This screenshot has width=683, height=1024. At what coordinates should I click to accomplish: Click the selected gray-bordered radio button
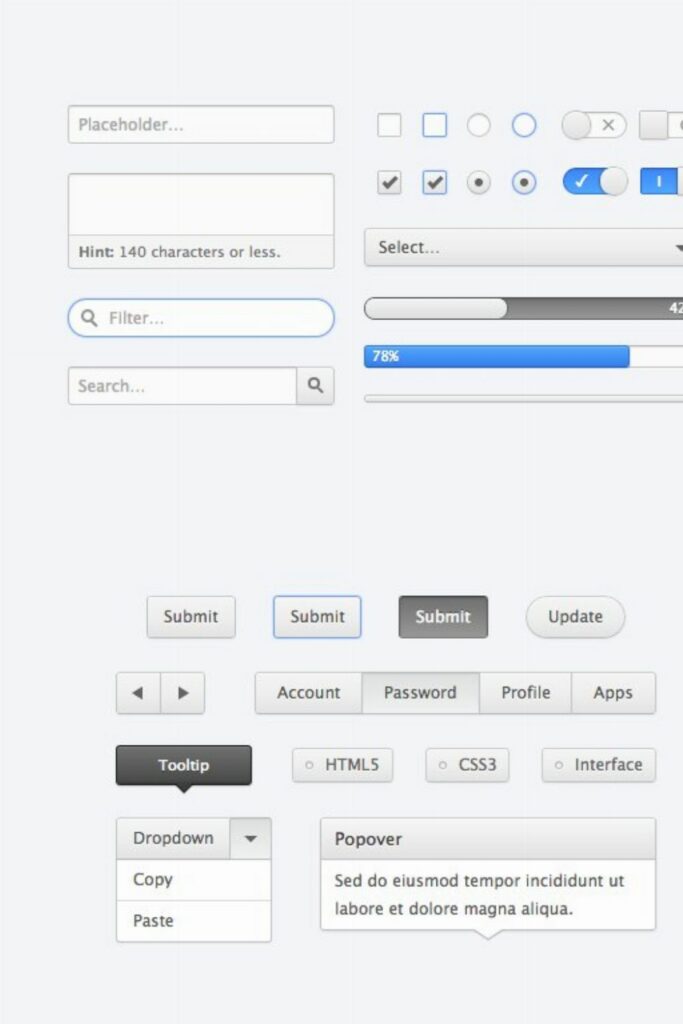[479, 183]
